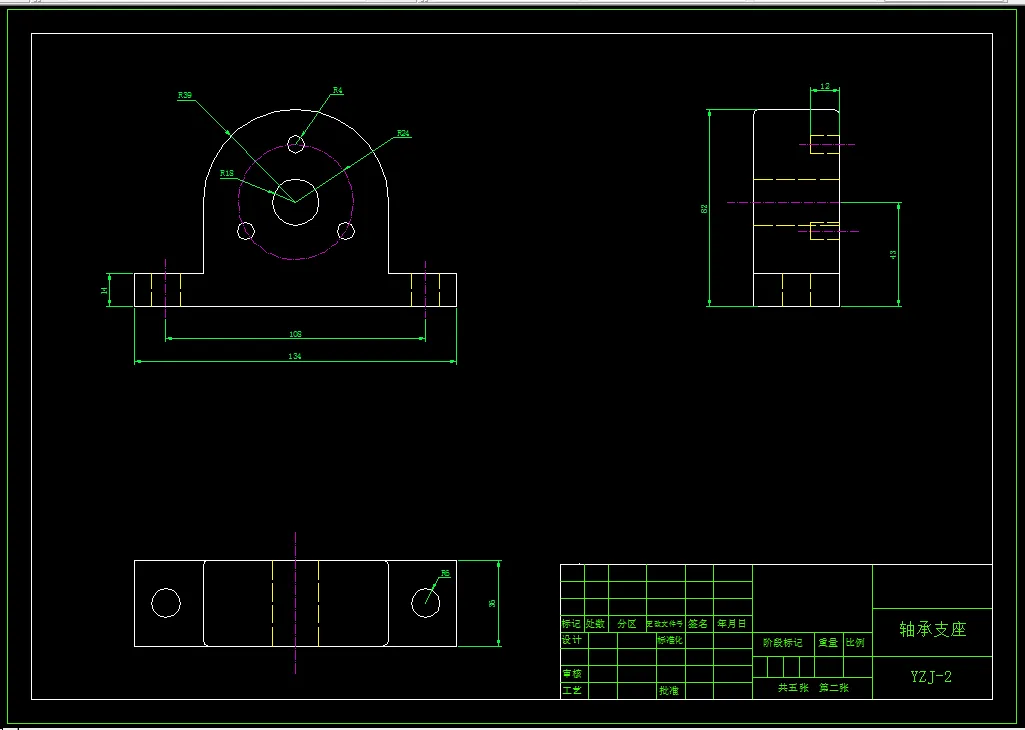
Task: Select the 标记 cell in title block
Action: 571,623
